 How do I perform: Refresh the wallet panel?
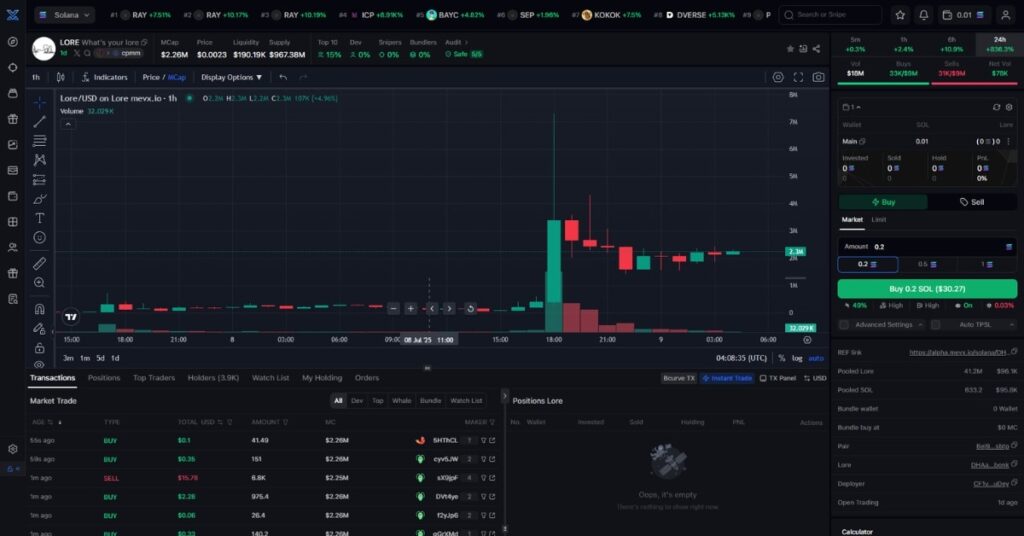pyautogui.click(x=996, y=107)
